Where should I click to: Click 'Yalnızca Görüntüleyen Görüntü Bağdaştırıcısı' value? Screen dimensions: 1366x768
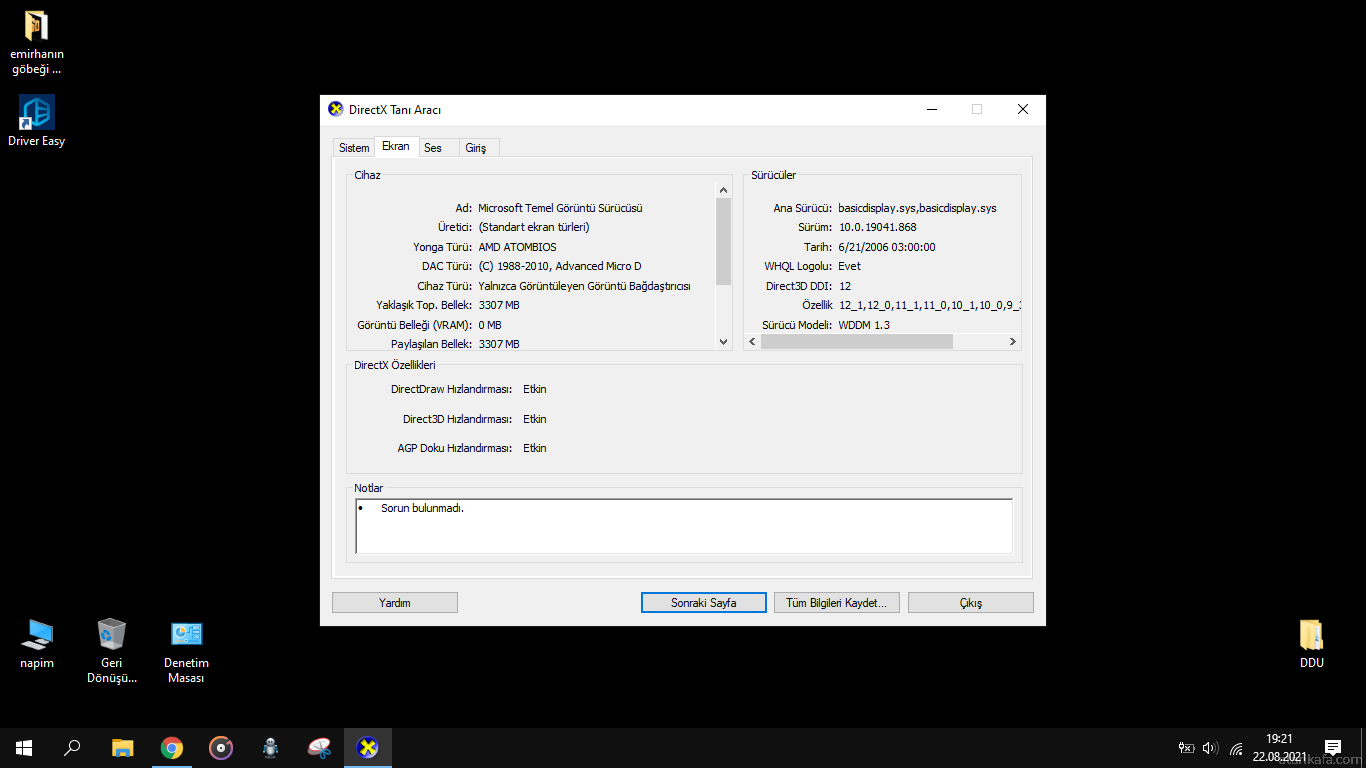pyautogui.click(x=584, y=286)
